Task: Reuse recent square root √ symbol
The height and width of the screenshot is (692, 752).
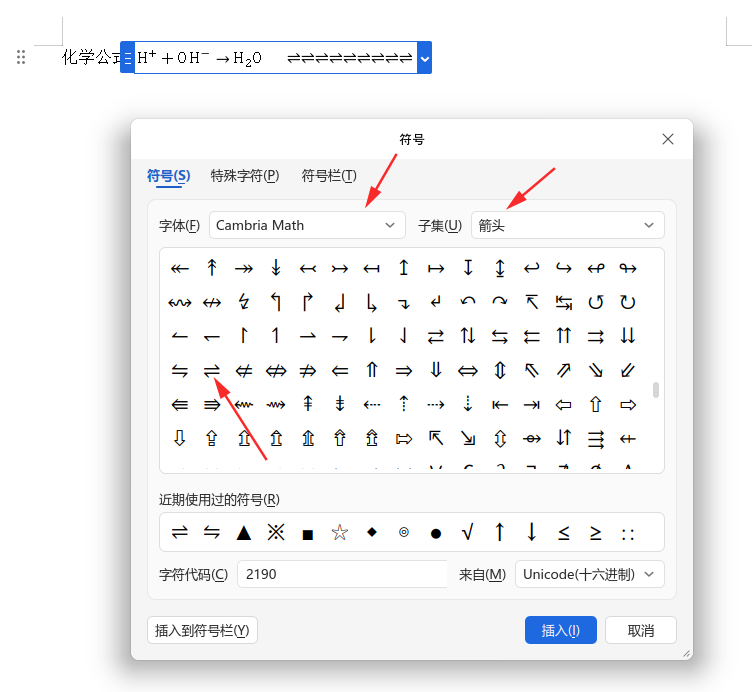Action: [468, 532]
